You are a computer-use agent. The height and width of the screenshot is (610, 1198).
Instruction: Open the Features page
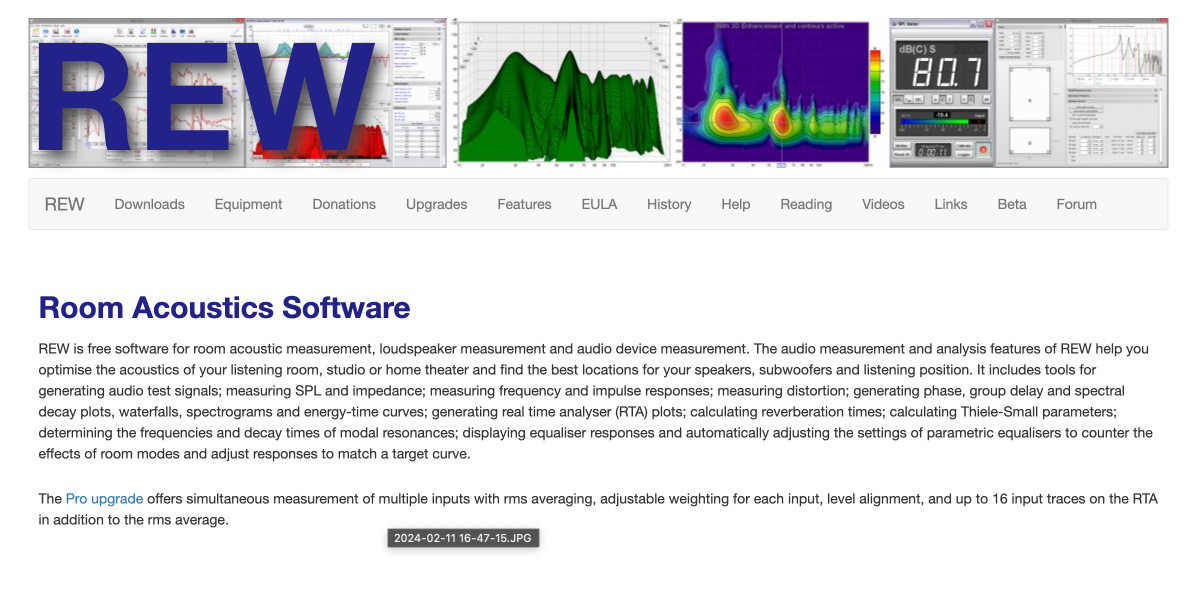pos(524,204)
